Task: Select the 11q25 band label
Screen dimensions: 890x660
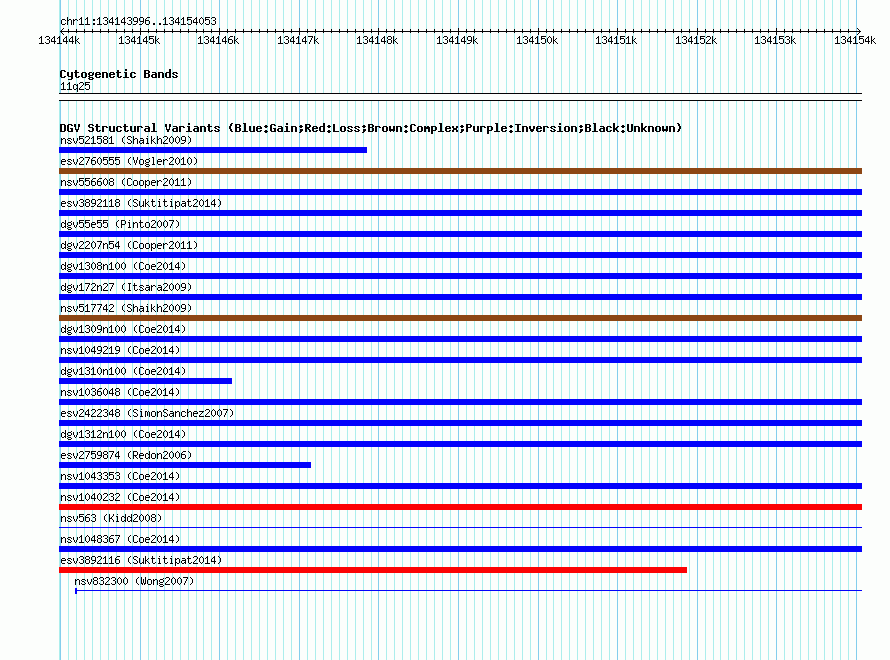Action: tap(75, 86)
